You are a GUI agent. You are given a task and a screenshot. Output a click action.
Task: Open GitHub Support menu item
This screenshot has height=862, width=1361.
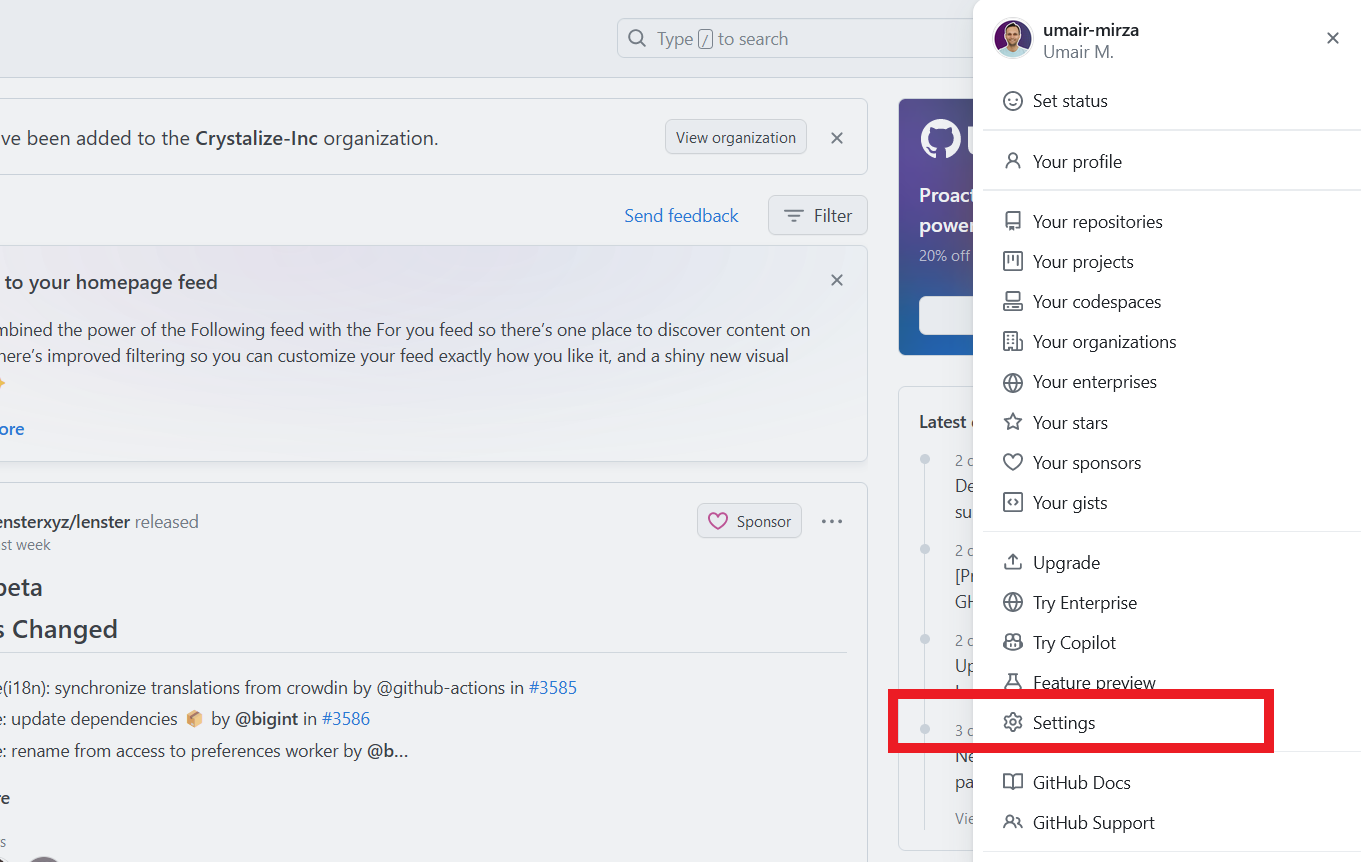[x=1172, y=823]
